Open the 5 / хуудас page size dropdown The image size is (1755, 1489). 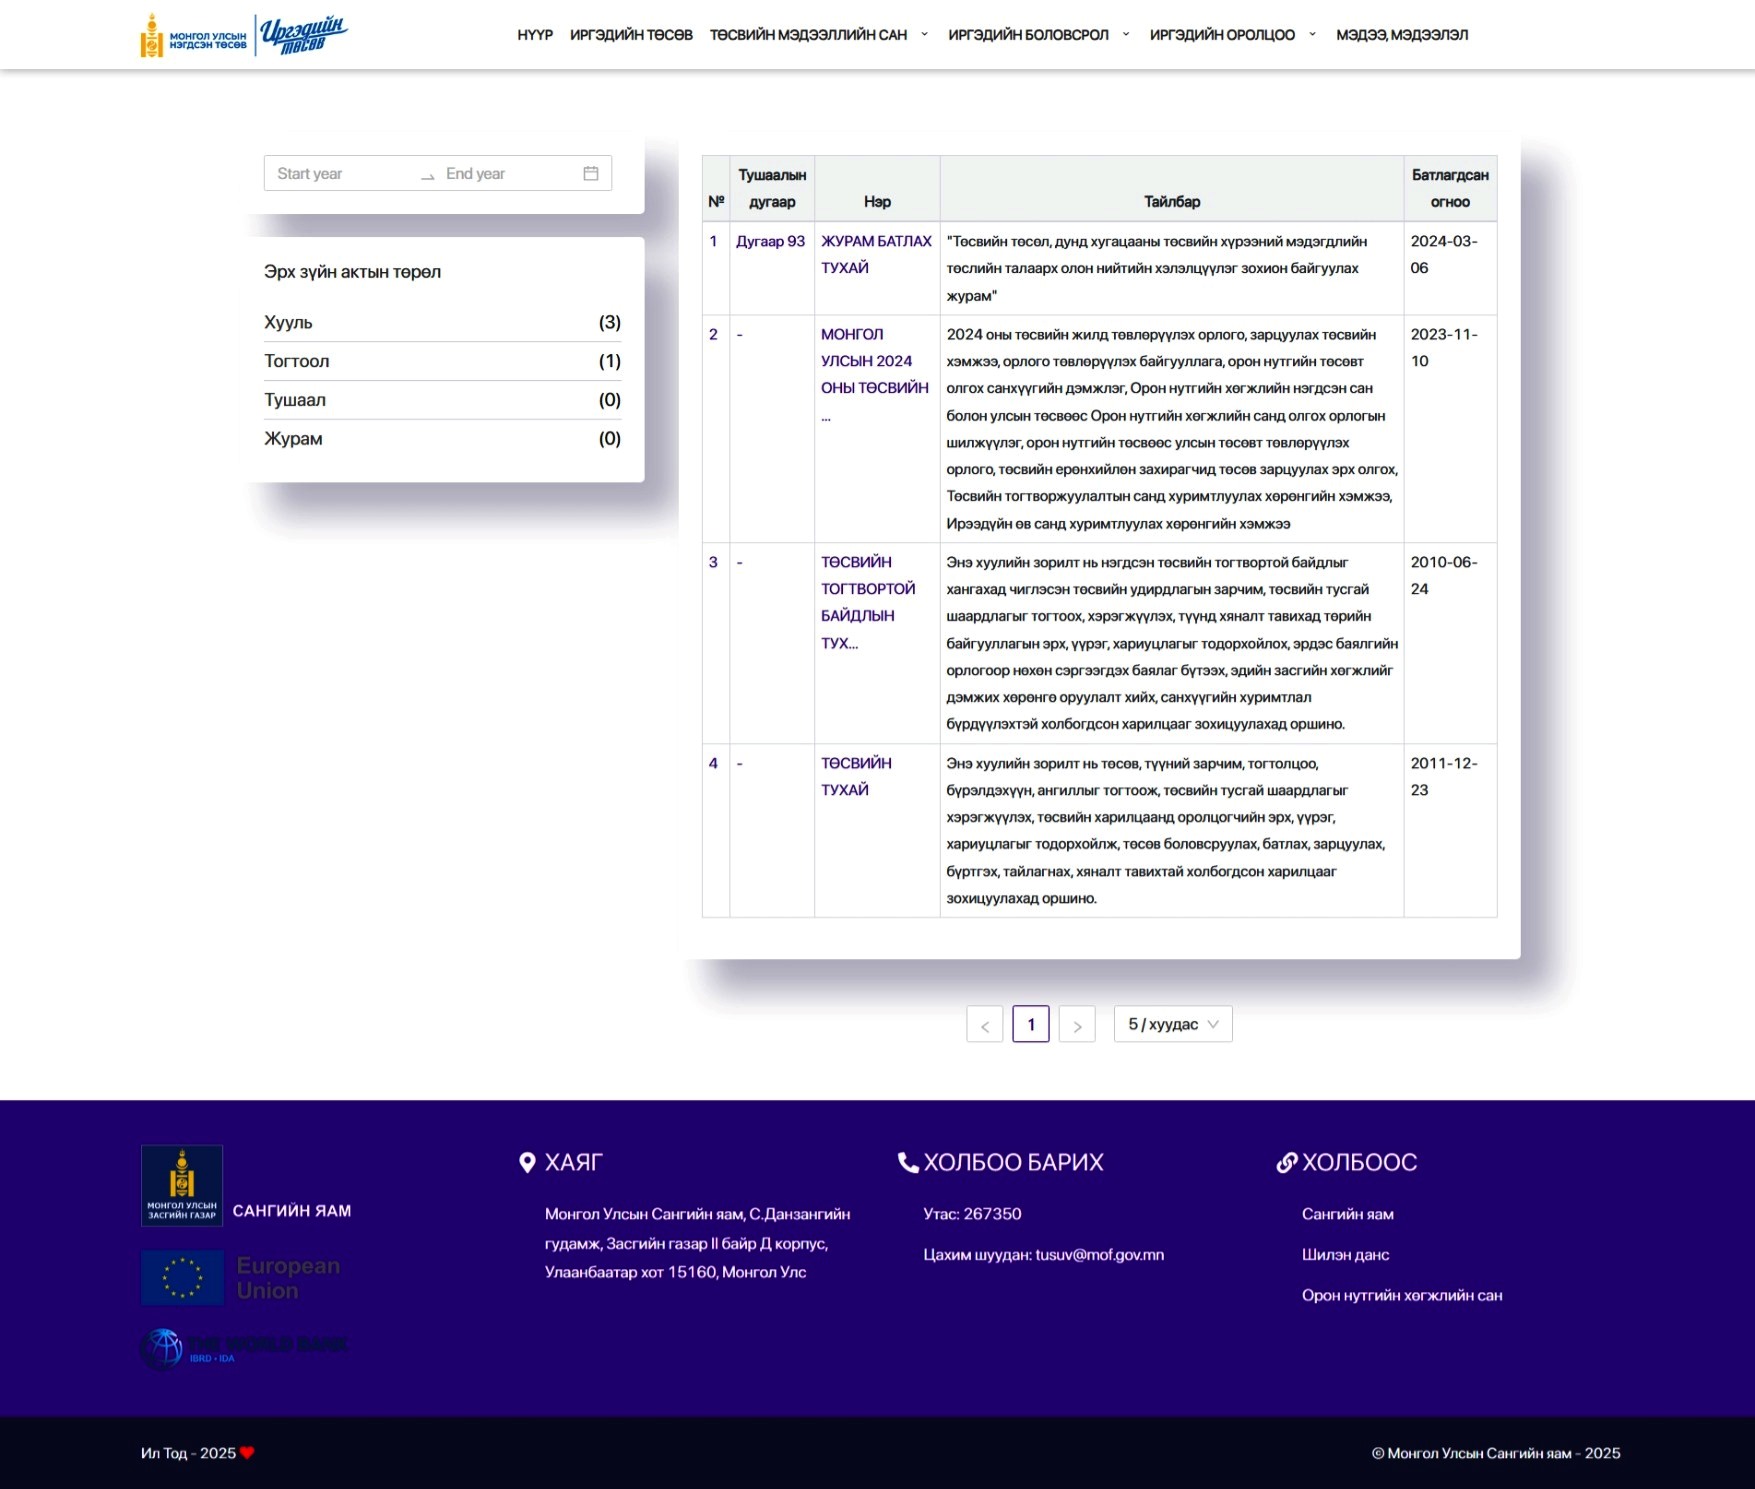coord(1172,1025)
